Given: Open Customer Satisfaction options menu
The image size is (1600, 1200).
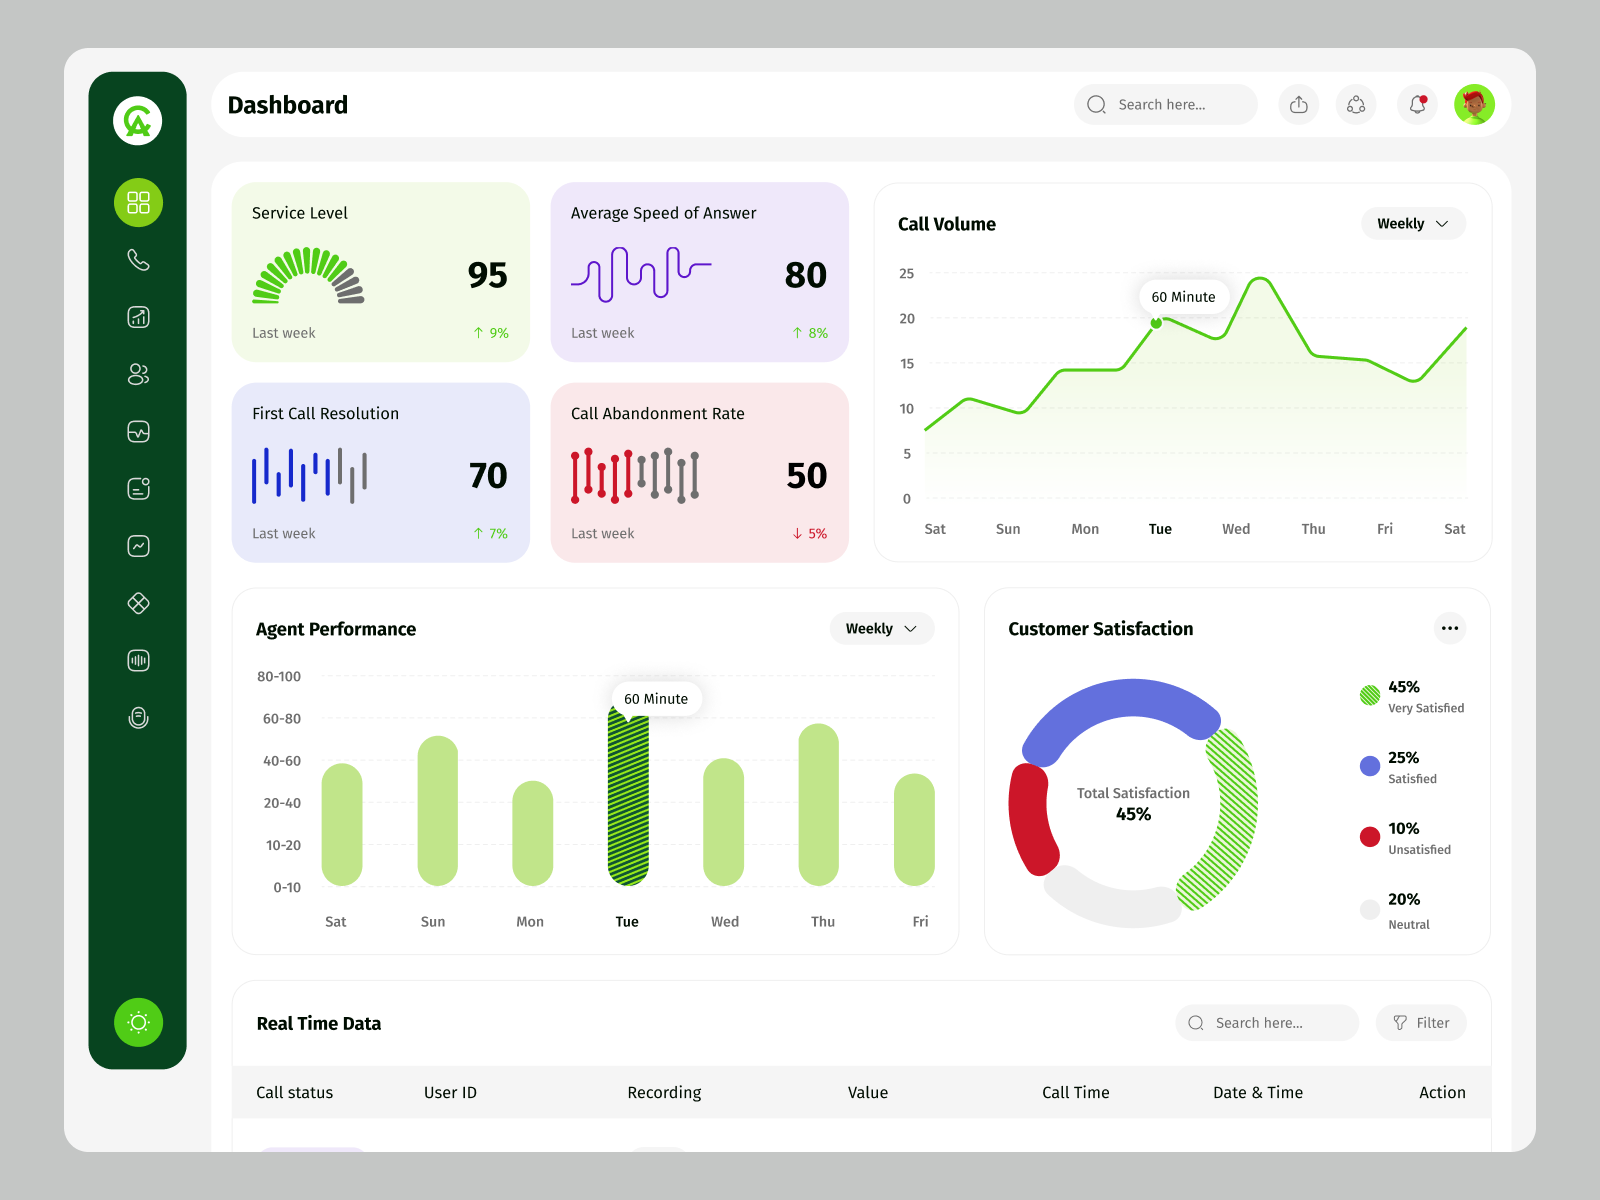Looking at the screenshot, I should tap(1450, 628).
